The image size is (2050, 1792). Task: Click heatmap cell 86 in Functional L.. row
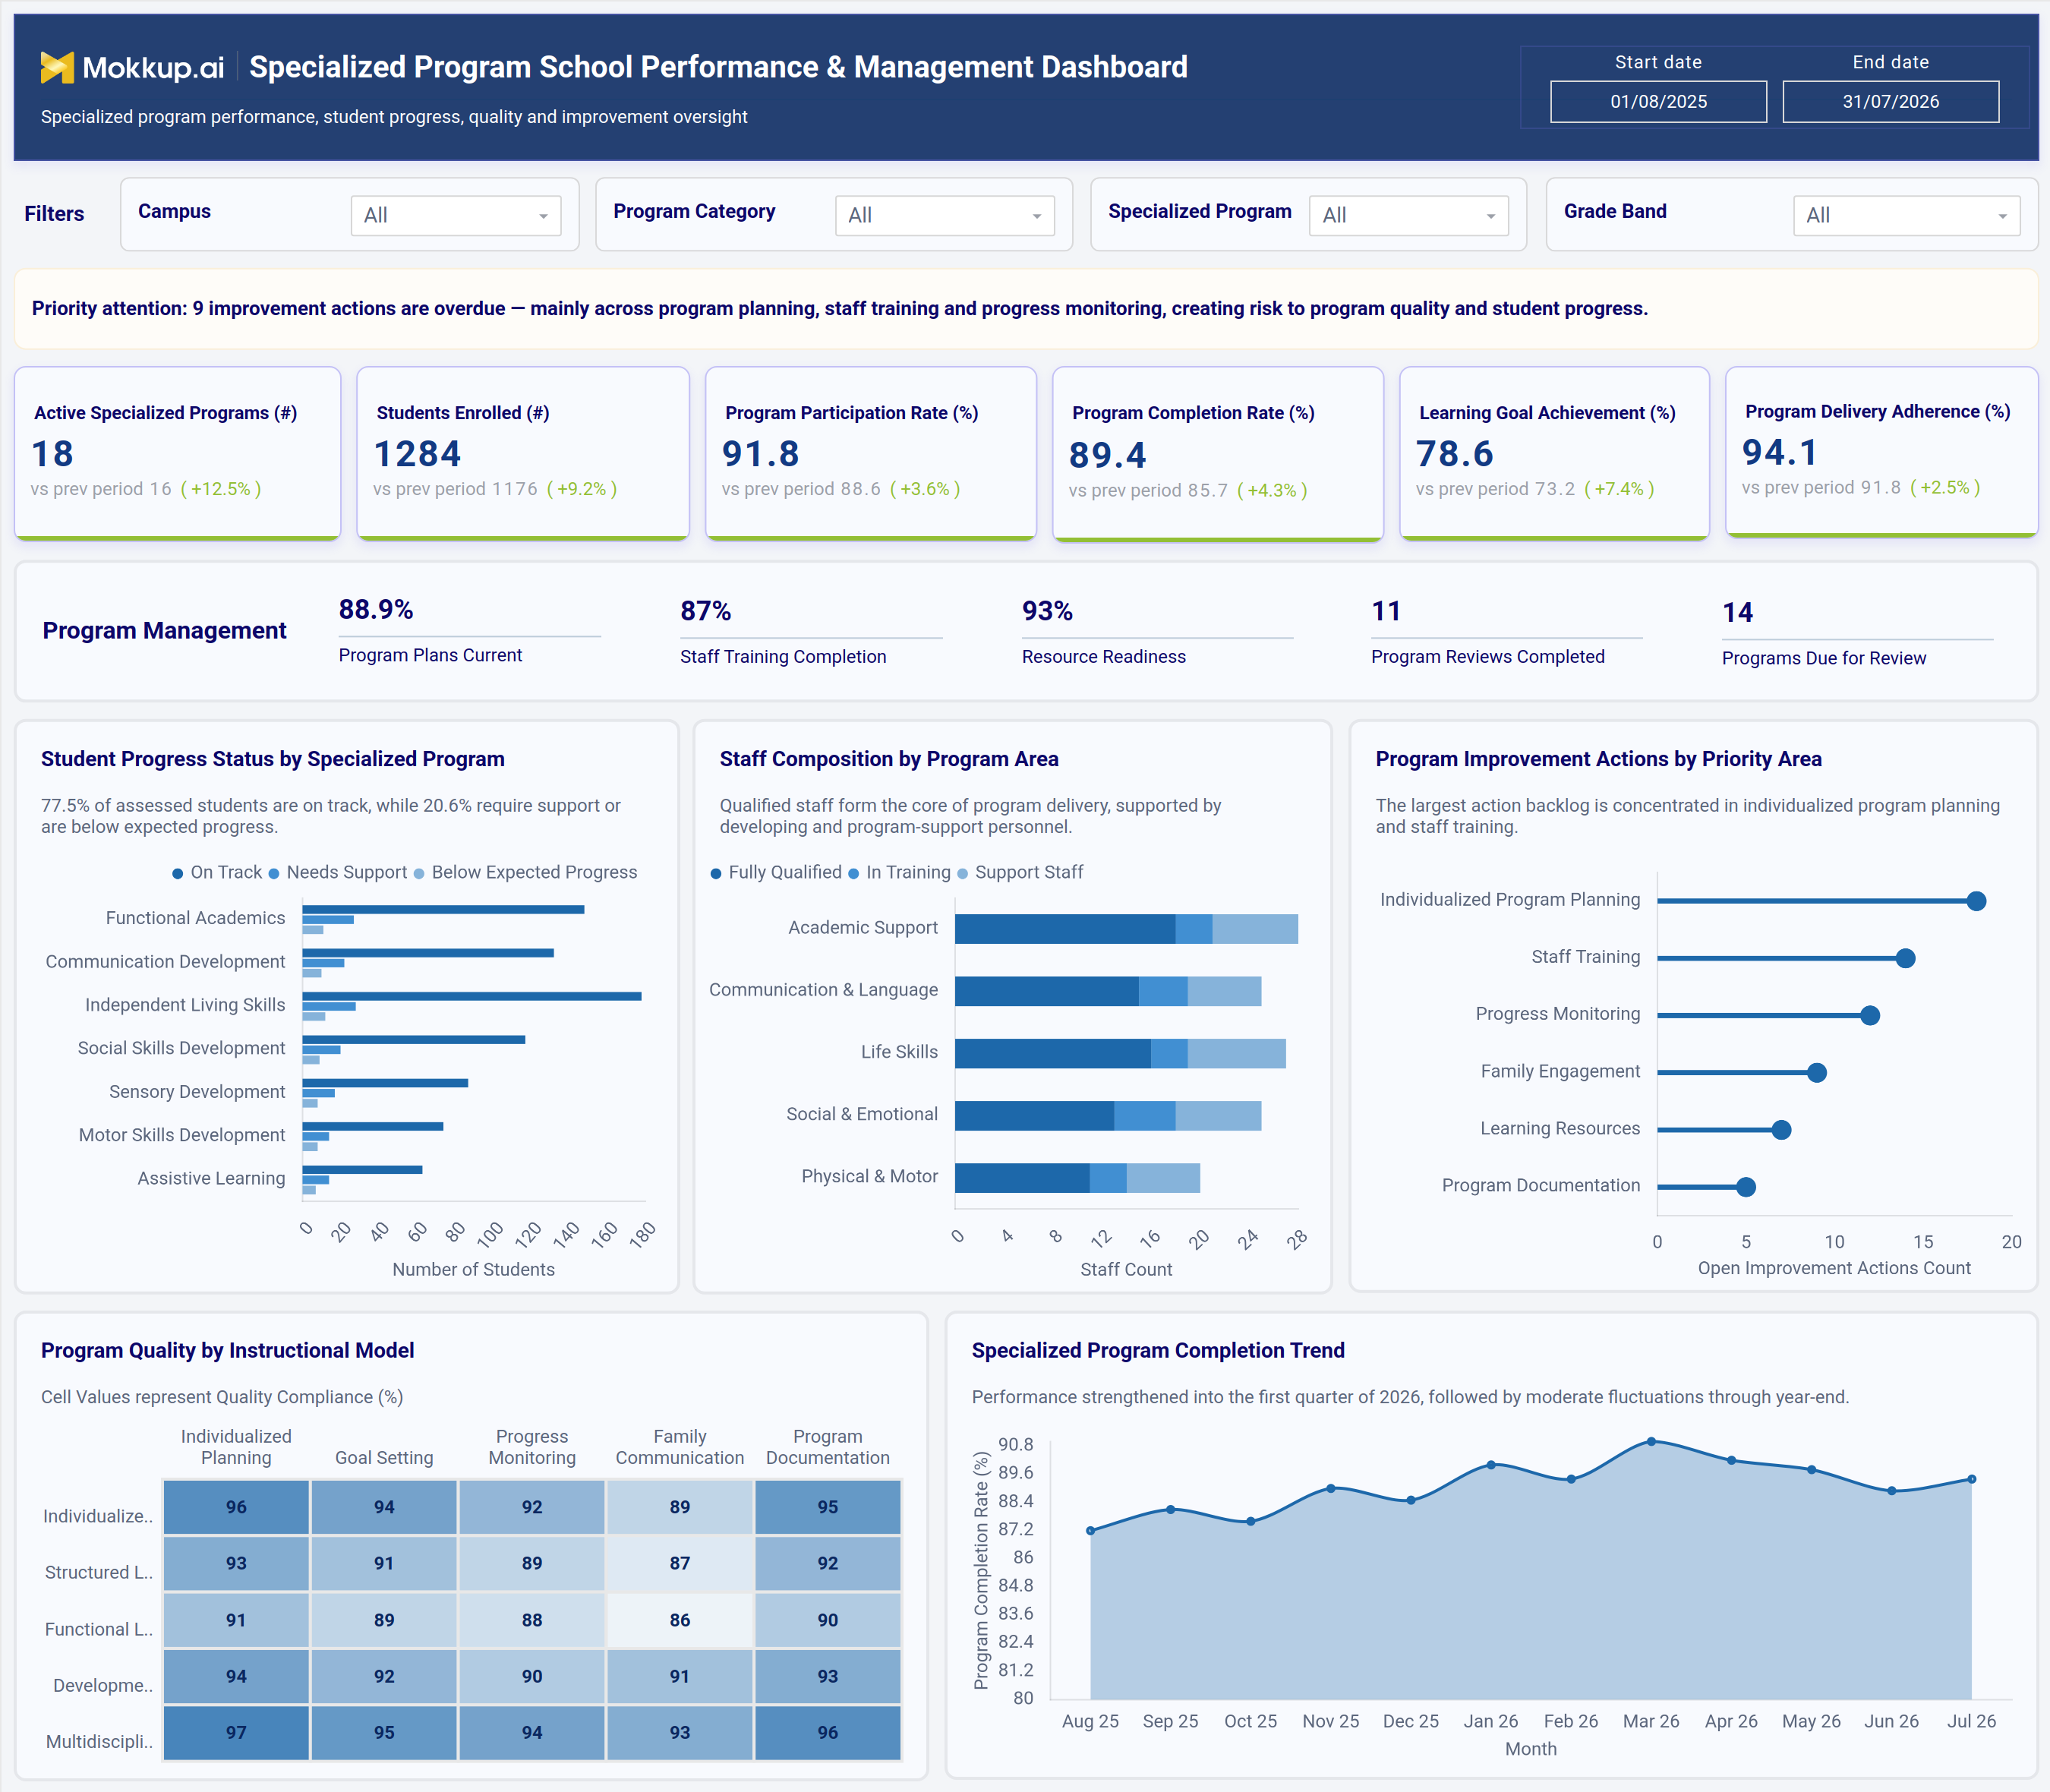[680, 1620]
